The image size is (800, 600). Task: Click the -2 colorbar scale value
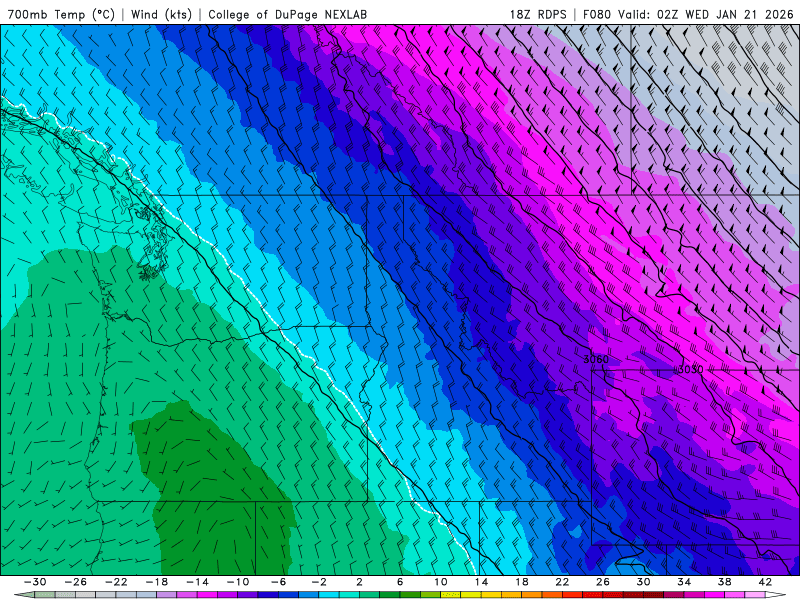[x=319, y=582]
